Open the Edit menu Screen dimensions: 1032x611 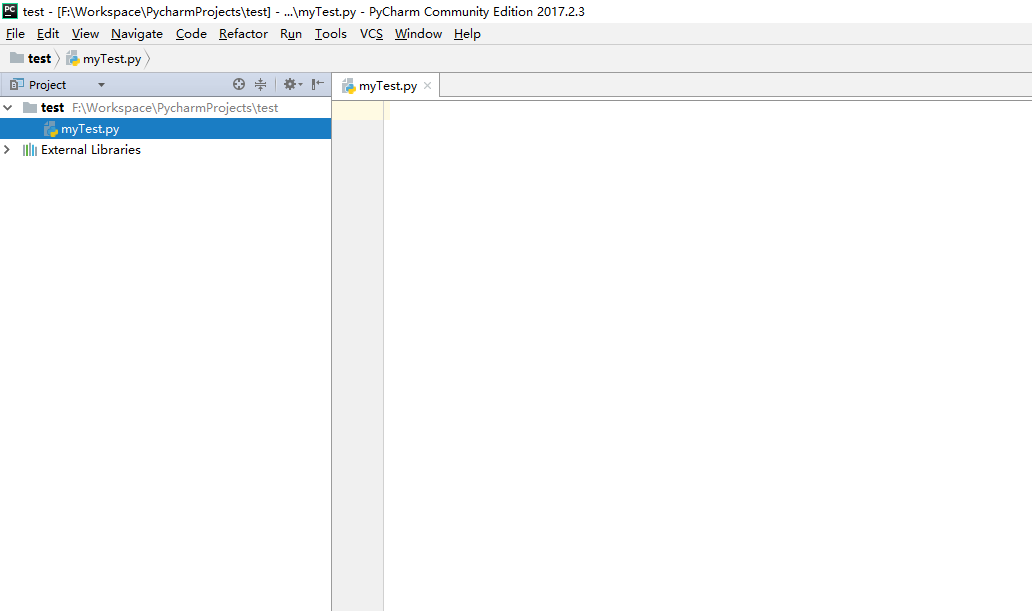point(47,34)
